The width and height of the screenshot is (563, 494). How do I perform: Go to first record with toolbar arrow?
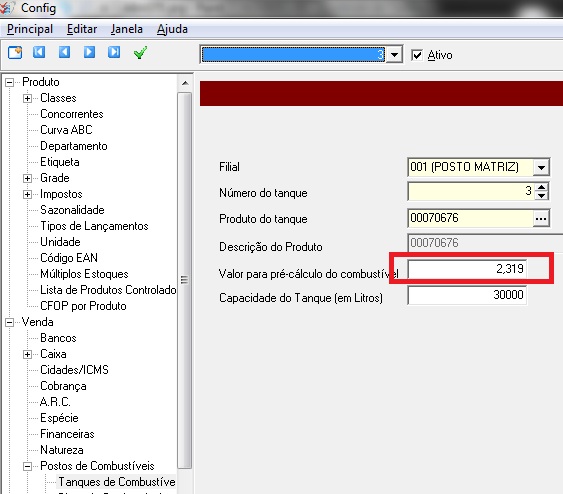tap(39, 52)
